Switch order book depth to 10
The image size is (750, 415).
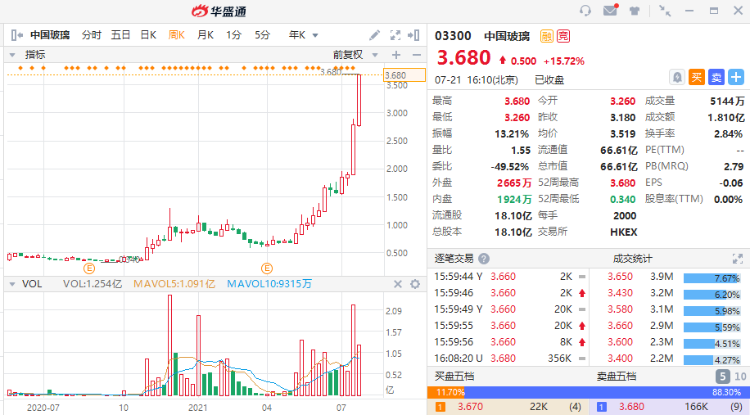pyautogui.click(x=740, y=376)
